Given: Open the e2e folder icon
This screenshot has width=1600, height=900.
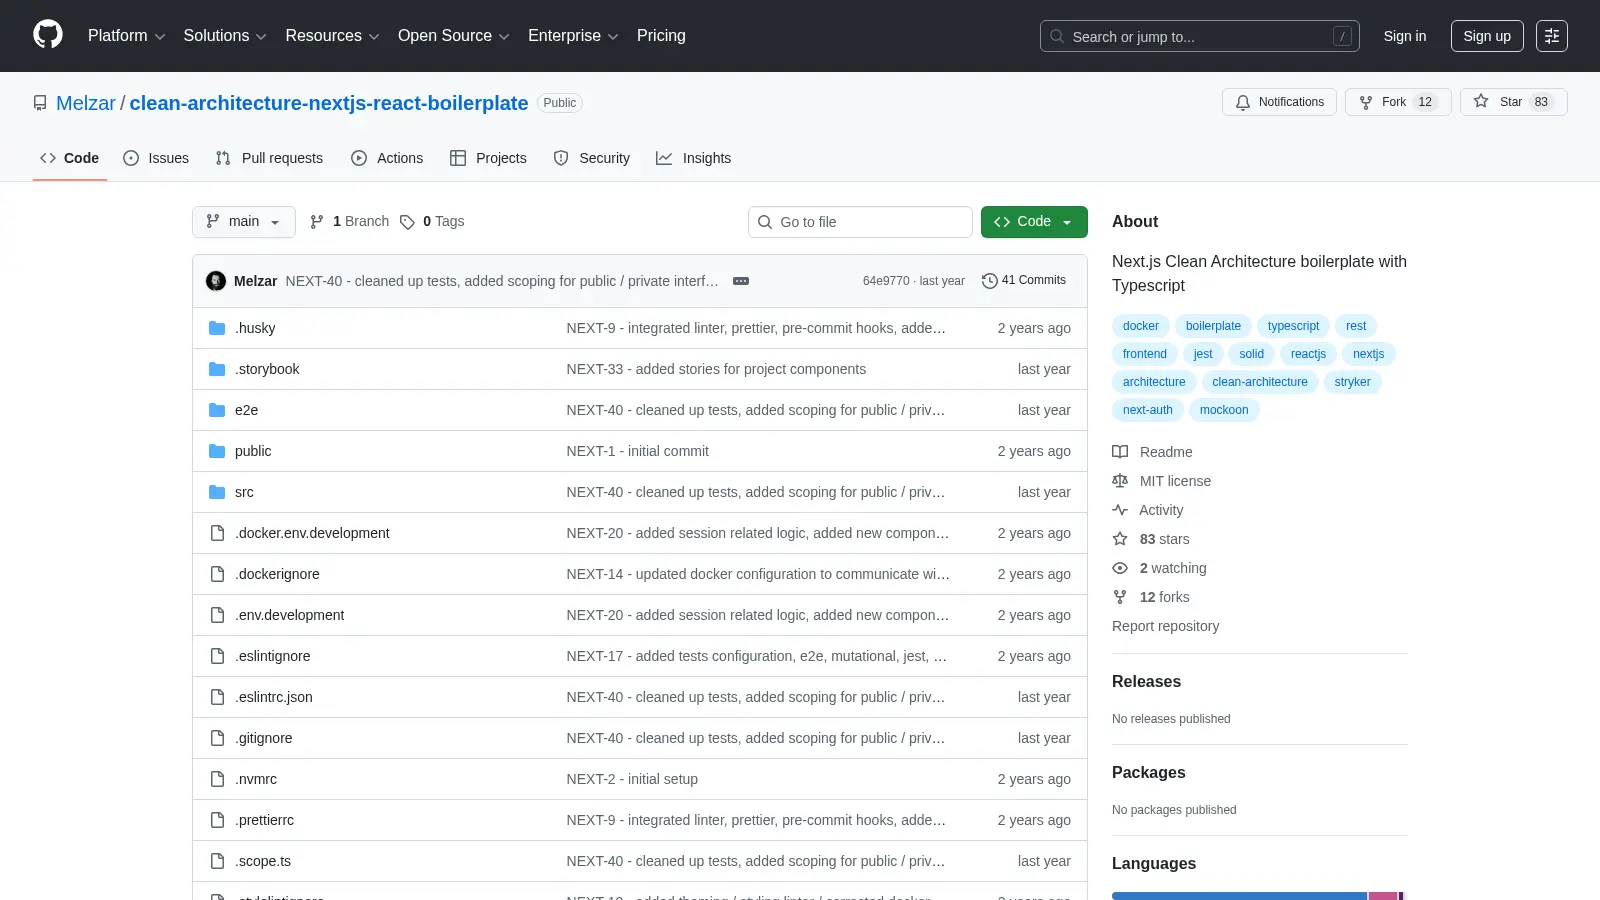Looking at the screenshot, I should click(x=217, y=410).
